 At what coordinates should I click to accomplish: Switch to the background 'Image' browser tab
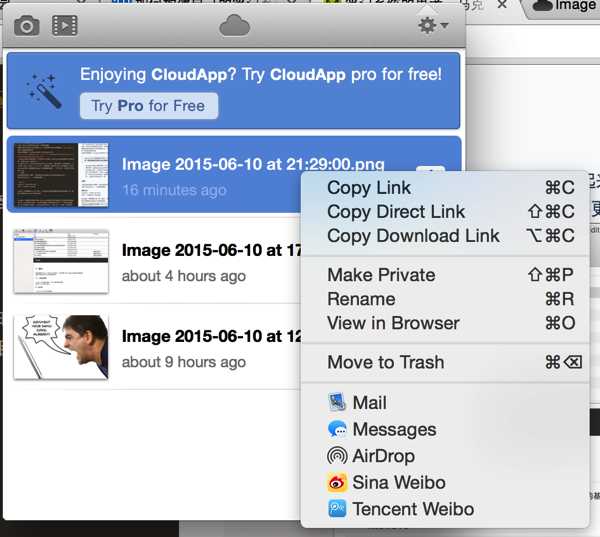(562, 6)
